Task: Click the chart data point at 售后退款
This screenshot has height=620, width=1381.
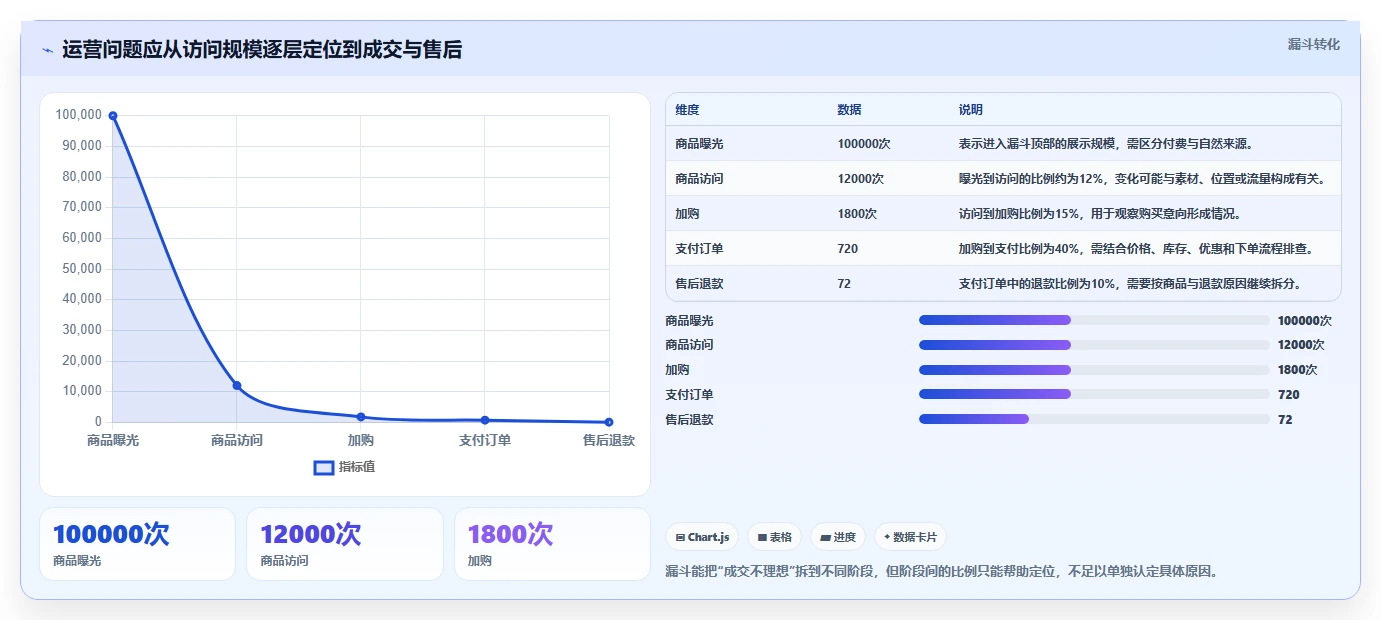Action: (609, 422)
